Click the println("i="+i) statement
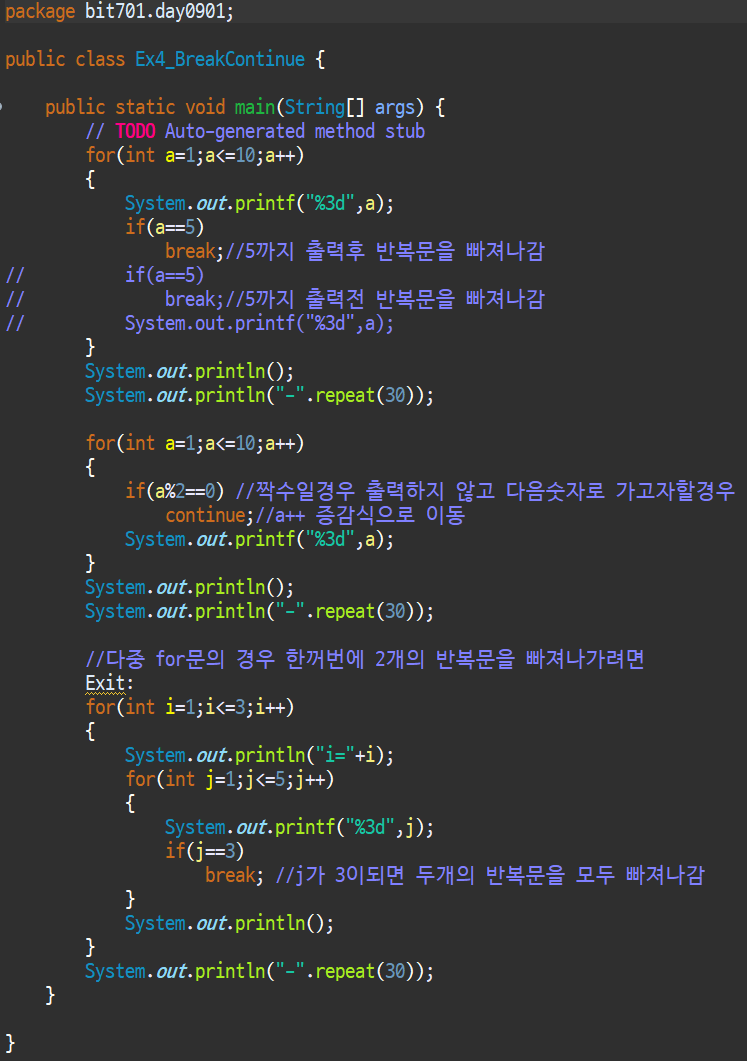747x1061 pixels. 259,756
